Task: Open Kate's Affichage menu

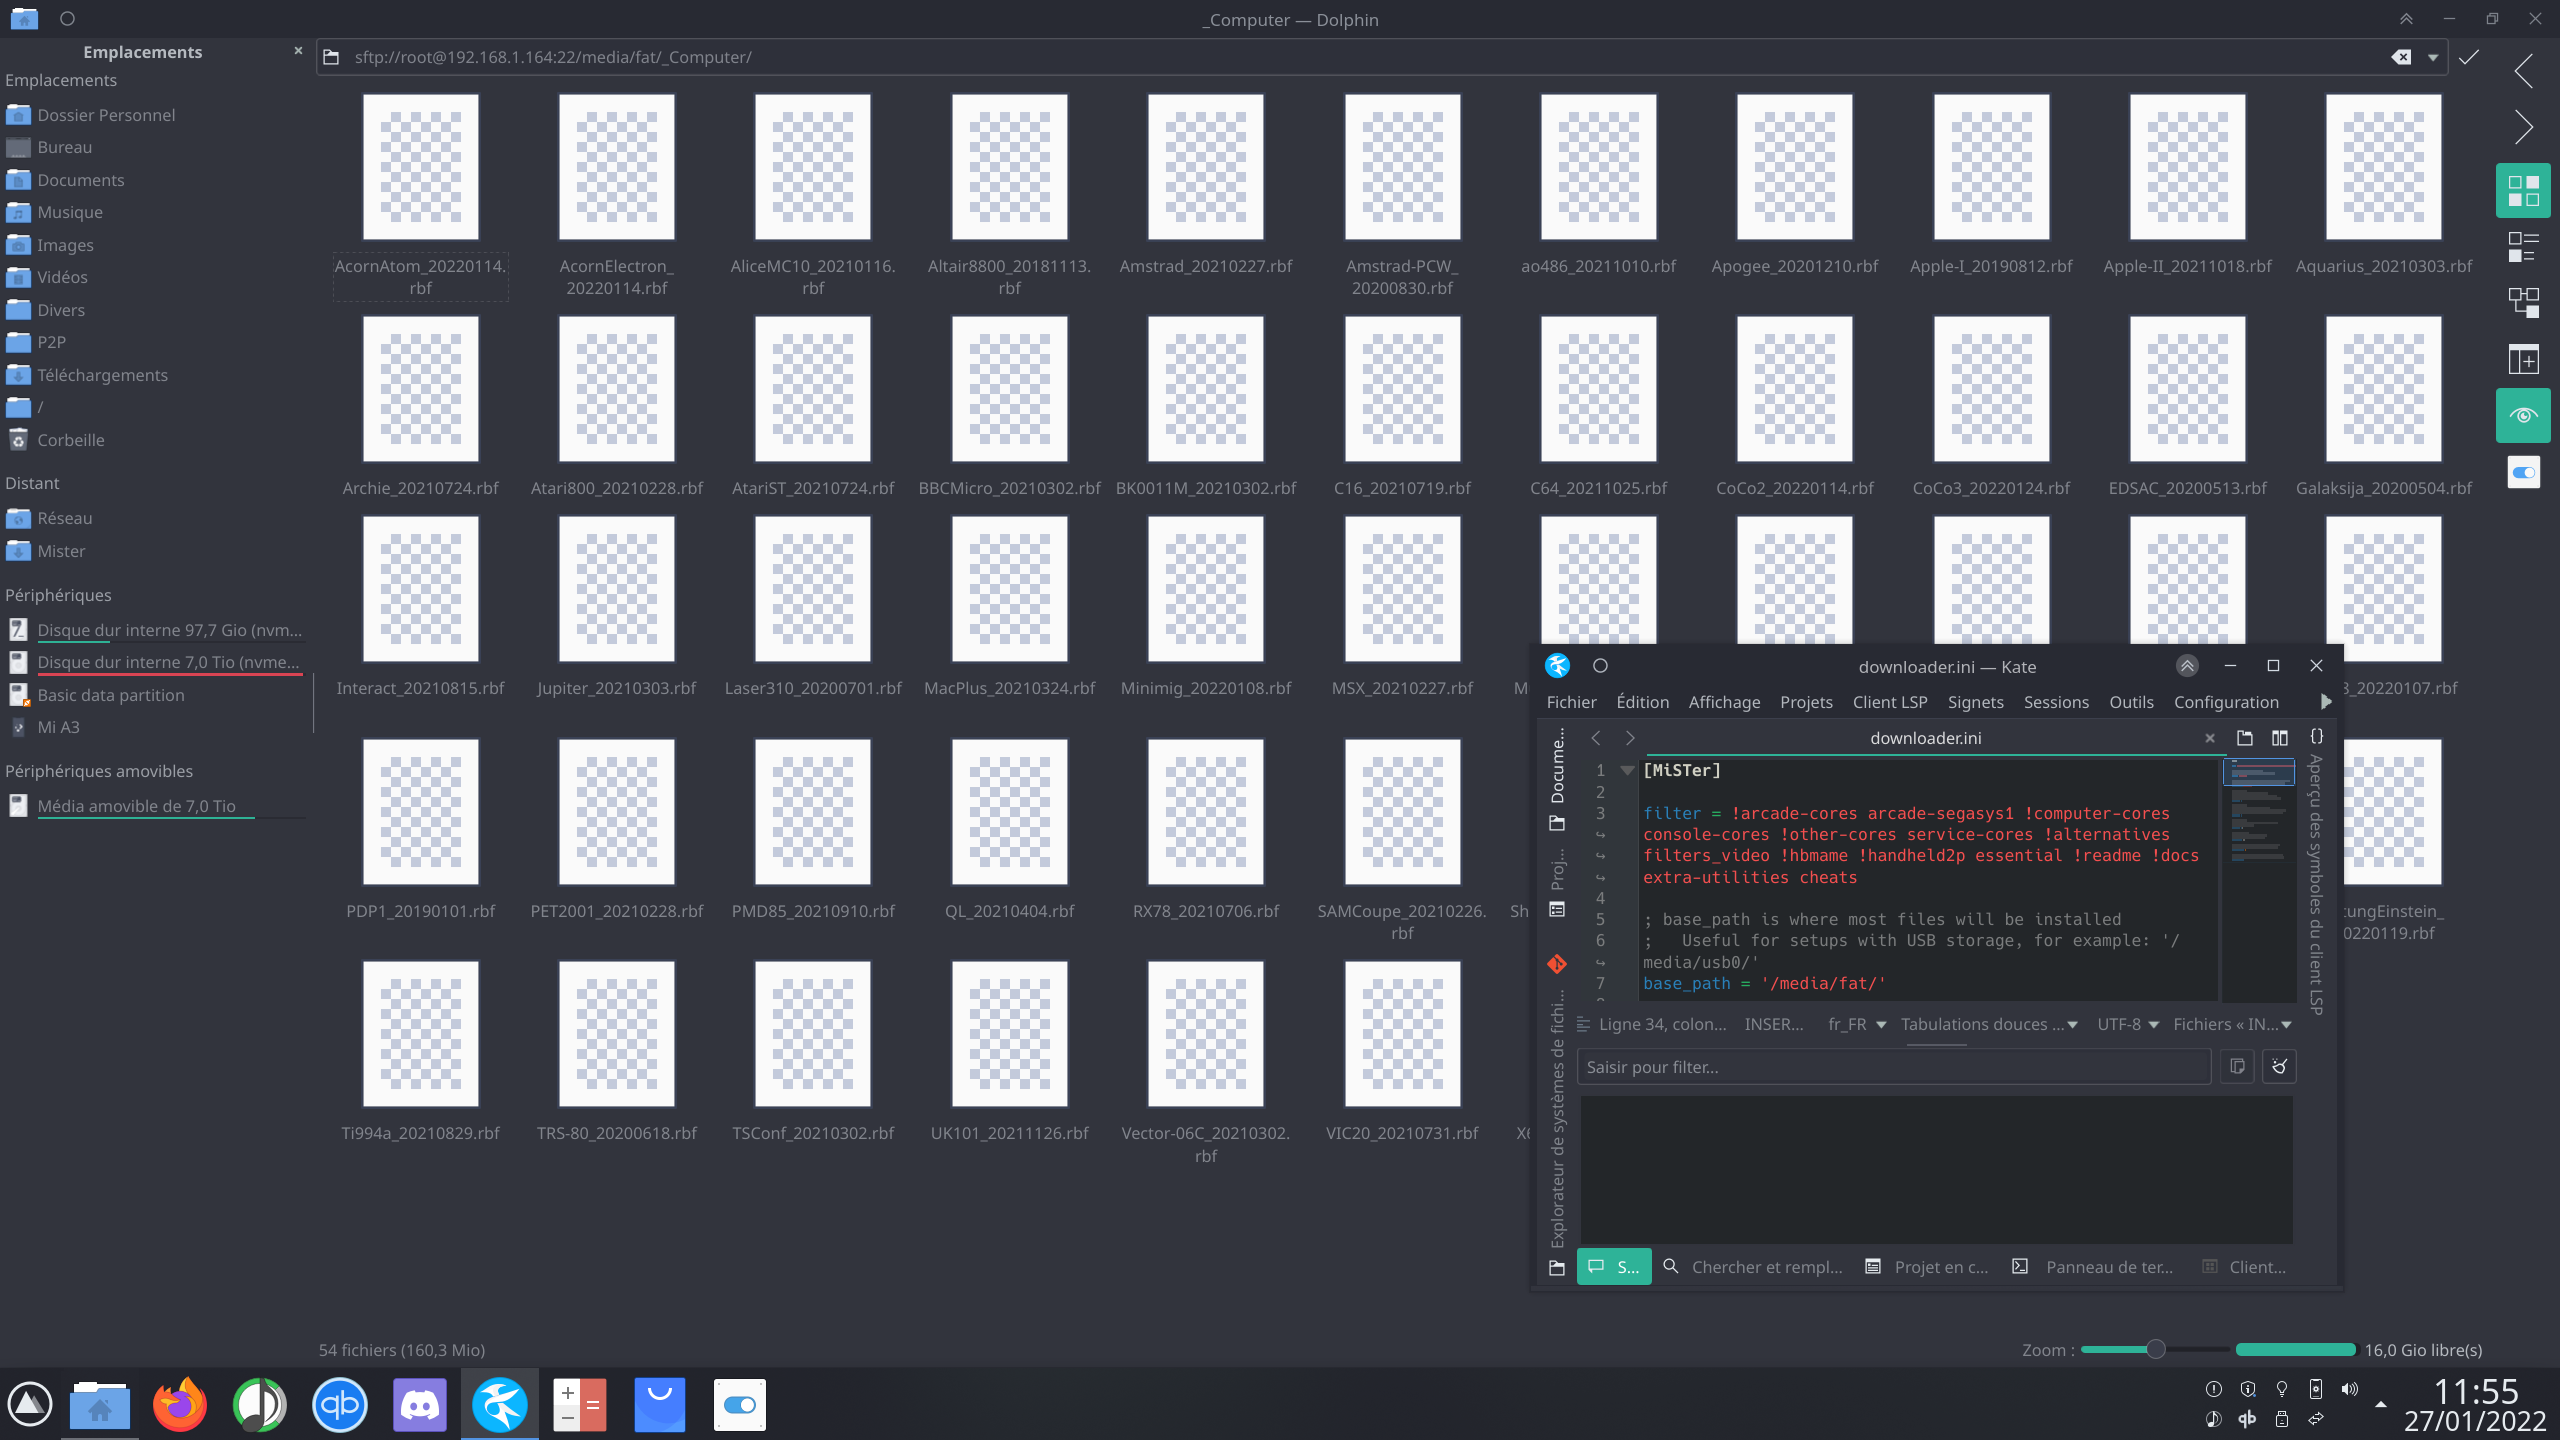Action: point(1724,702)
